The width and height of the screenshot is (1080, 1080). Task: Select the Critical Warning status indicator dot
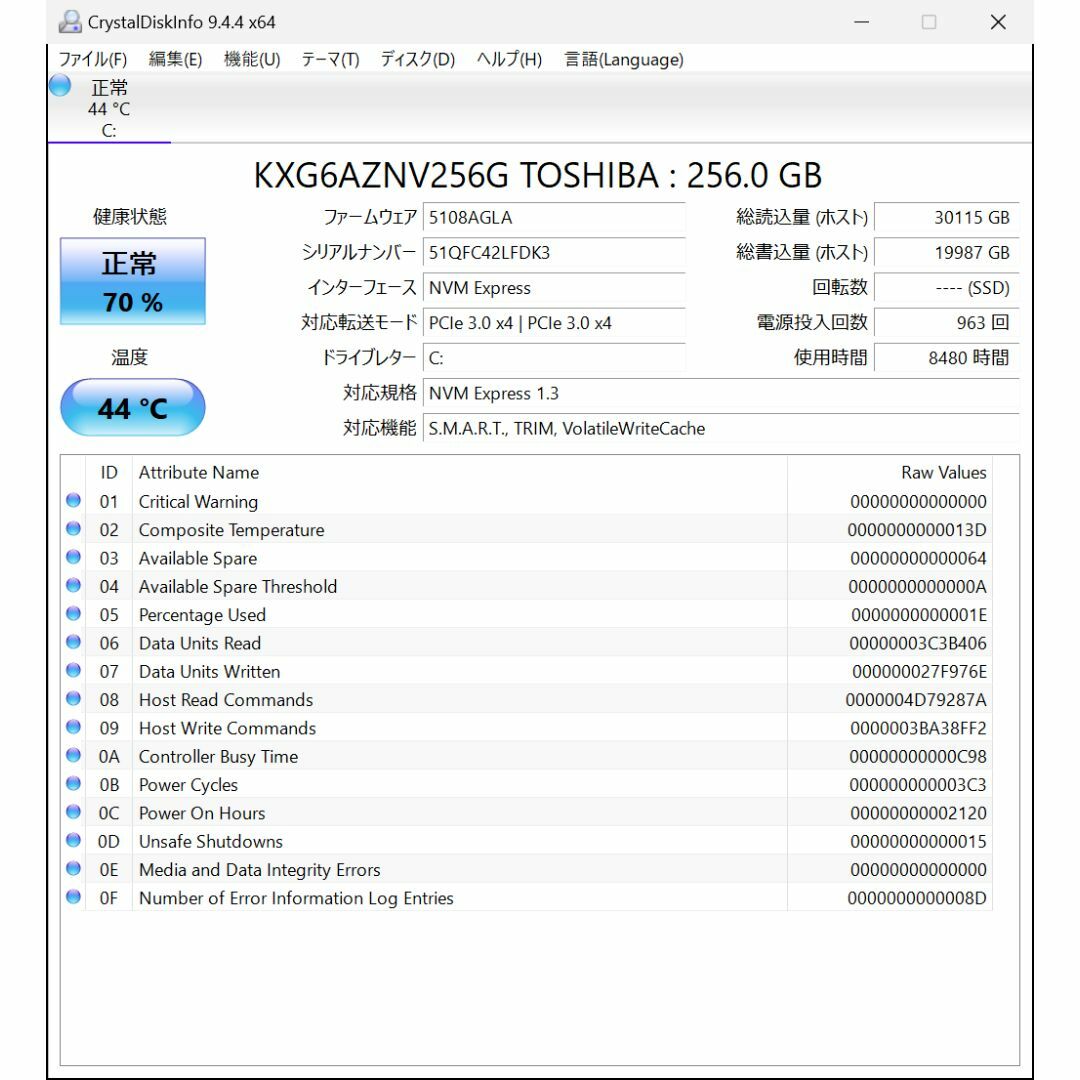[74, 501]
